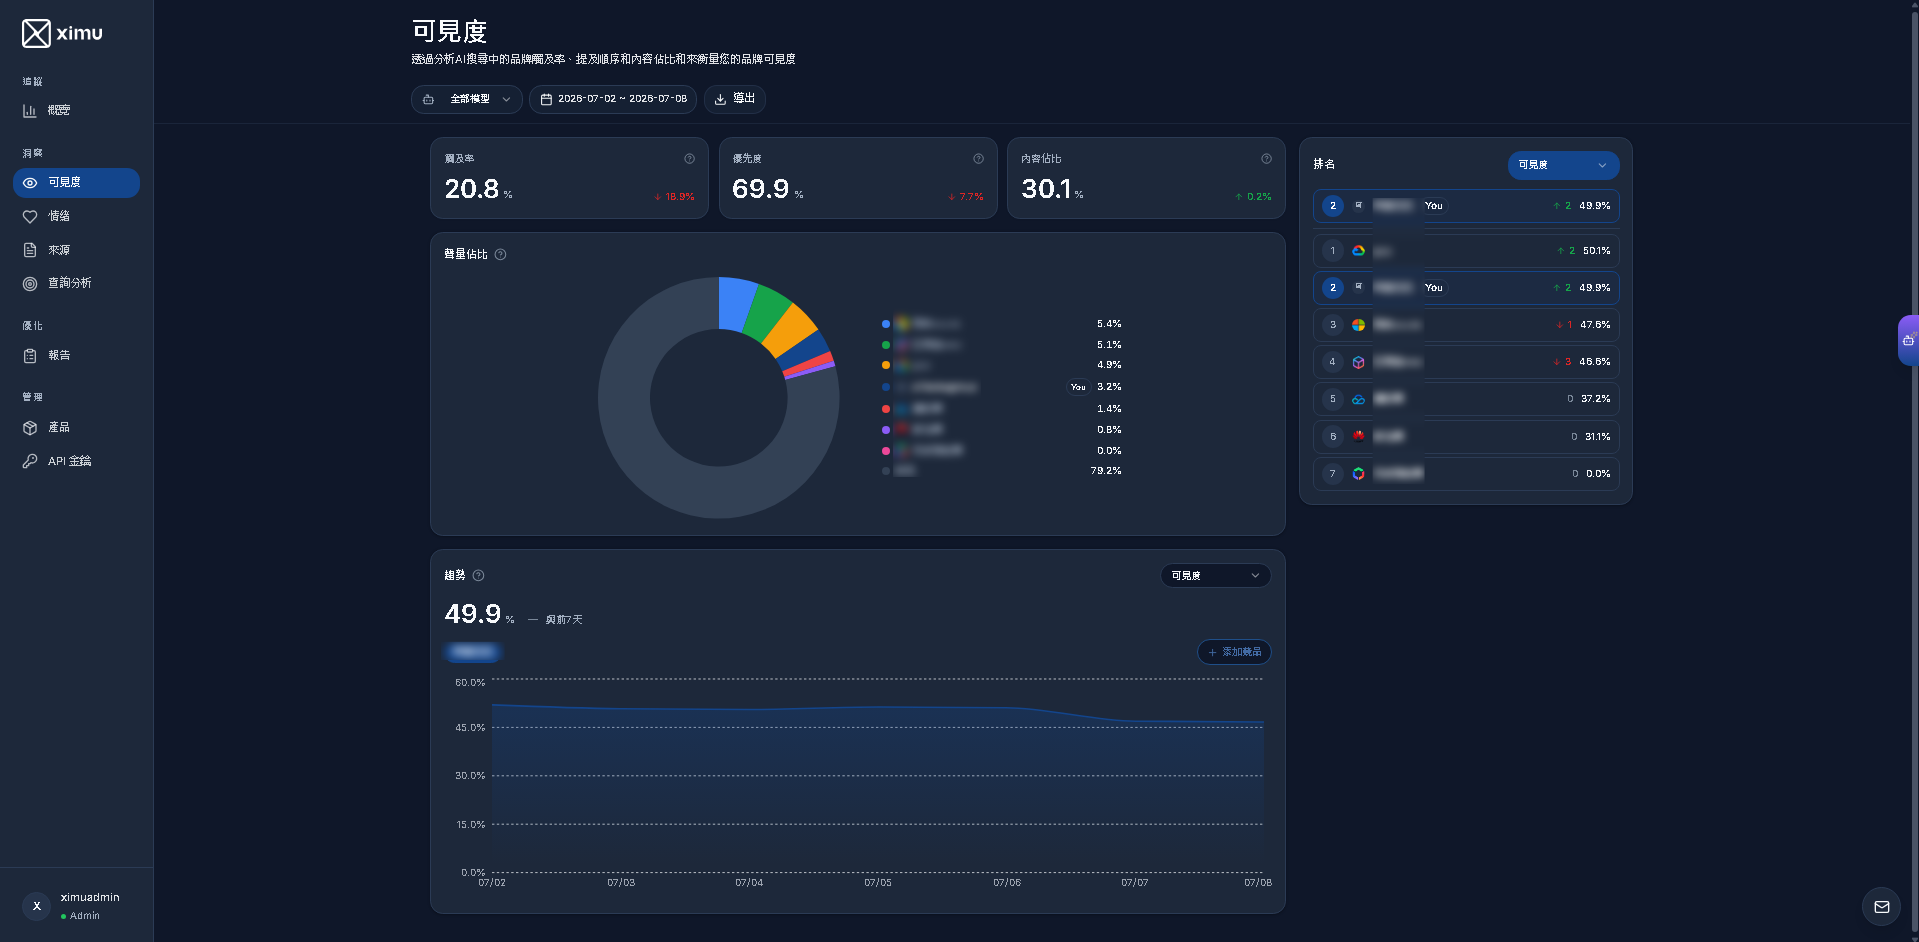Click the help icon on 內容佔比 card

click(1266, 159)
